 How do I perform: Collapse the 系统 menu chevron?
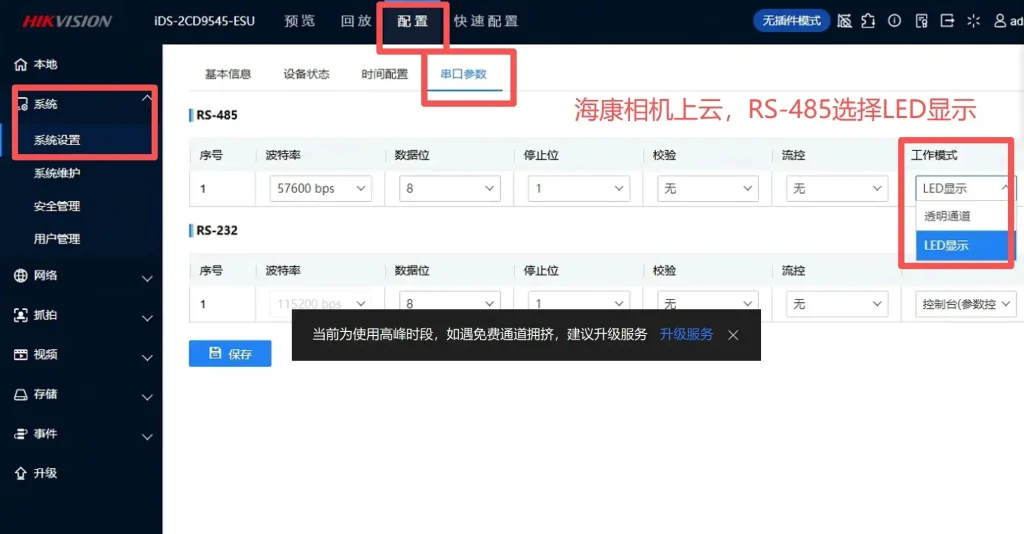(146, 98)
